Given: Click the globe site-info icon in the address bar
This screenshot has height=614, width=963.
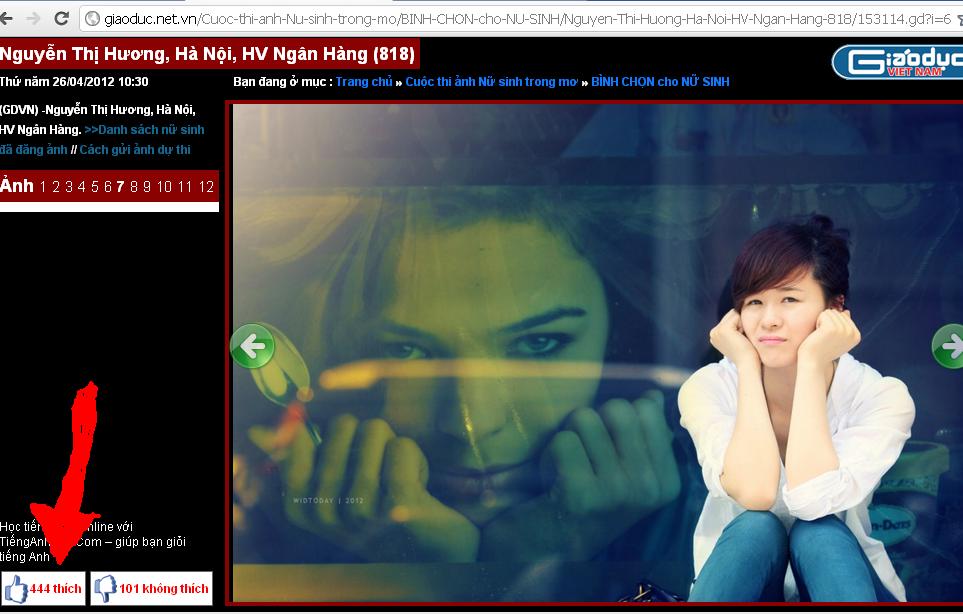Looking at the screenshot, I should pos(92,19).
